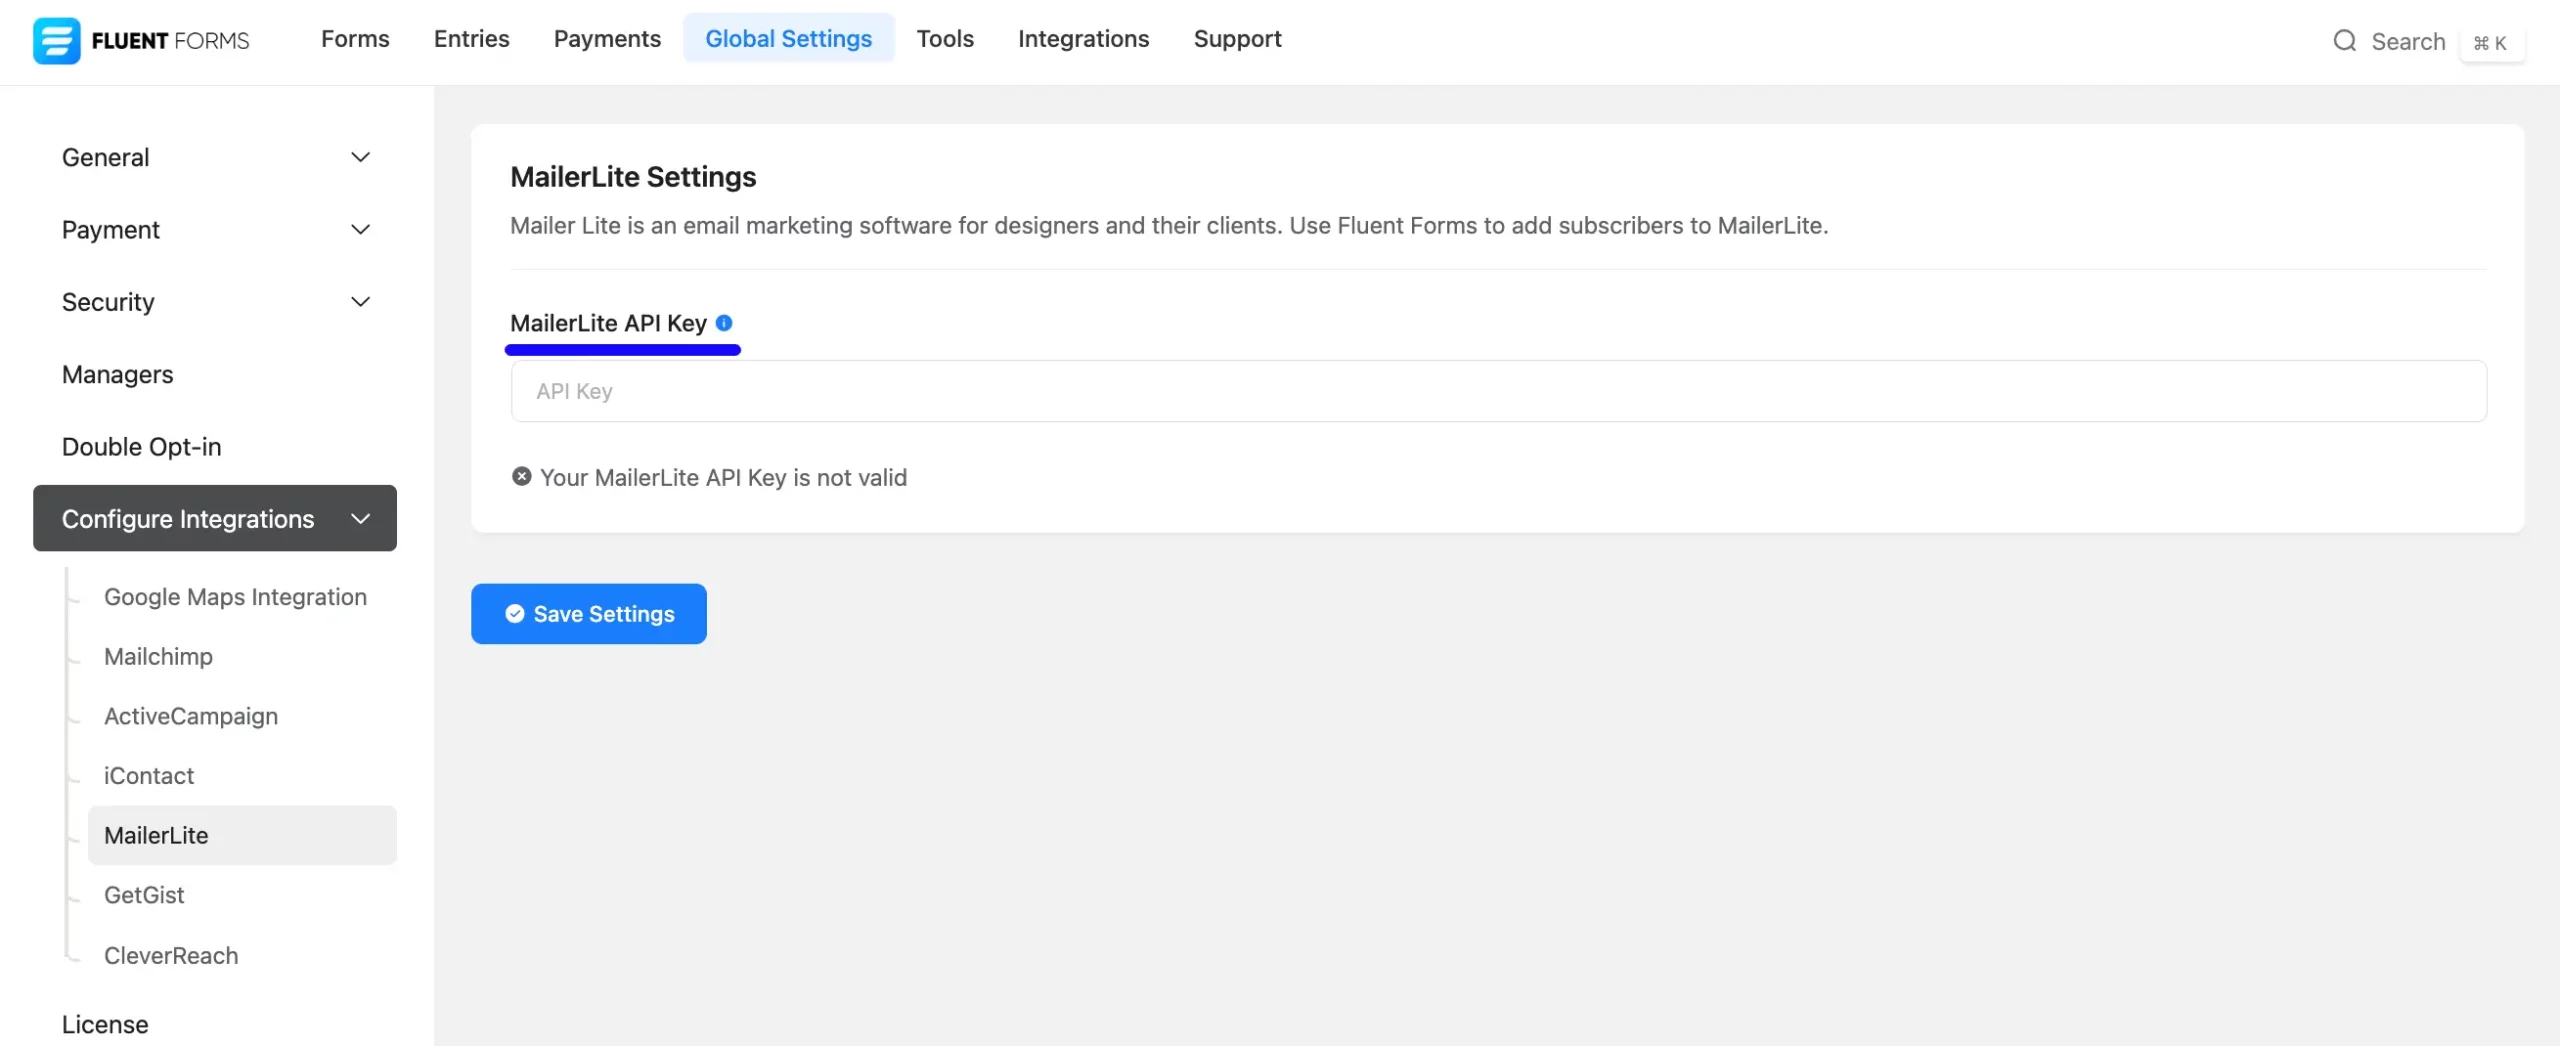The height and width of the screenshot is (1046, 2560).
Task: Expand the Payment section chevron
Action: pyautogui.click(x=361, y=230)
